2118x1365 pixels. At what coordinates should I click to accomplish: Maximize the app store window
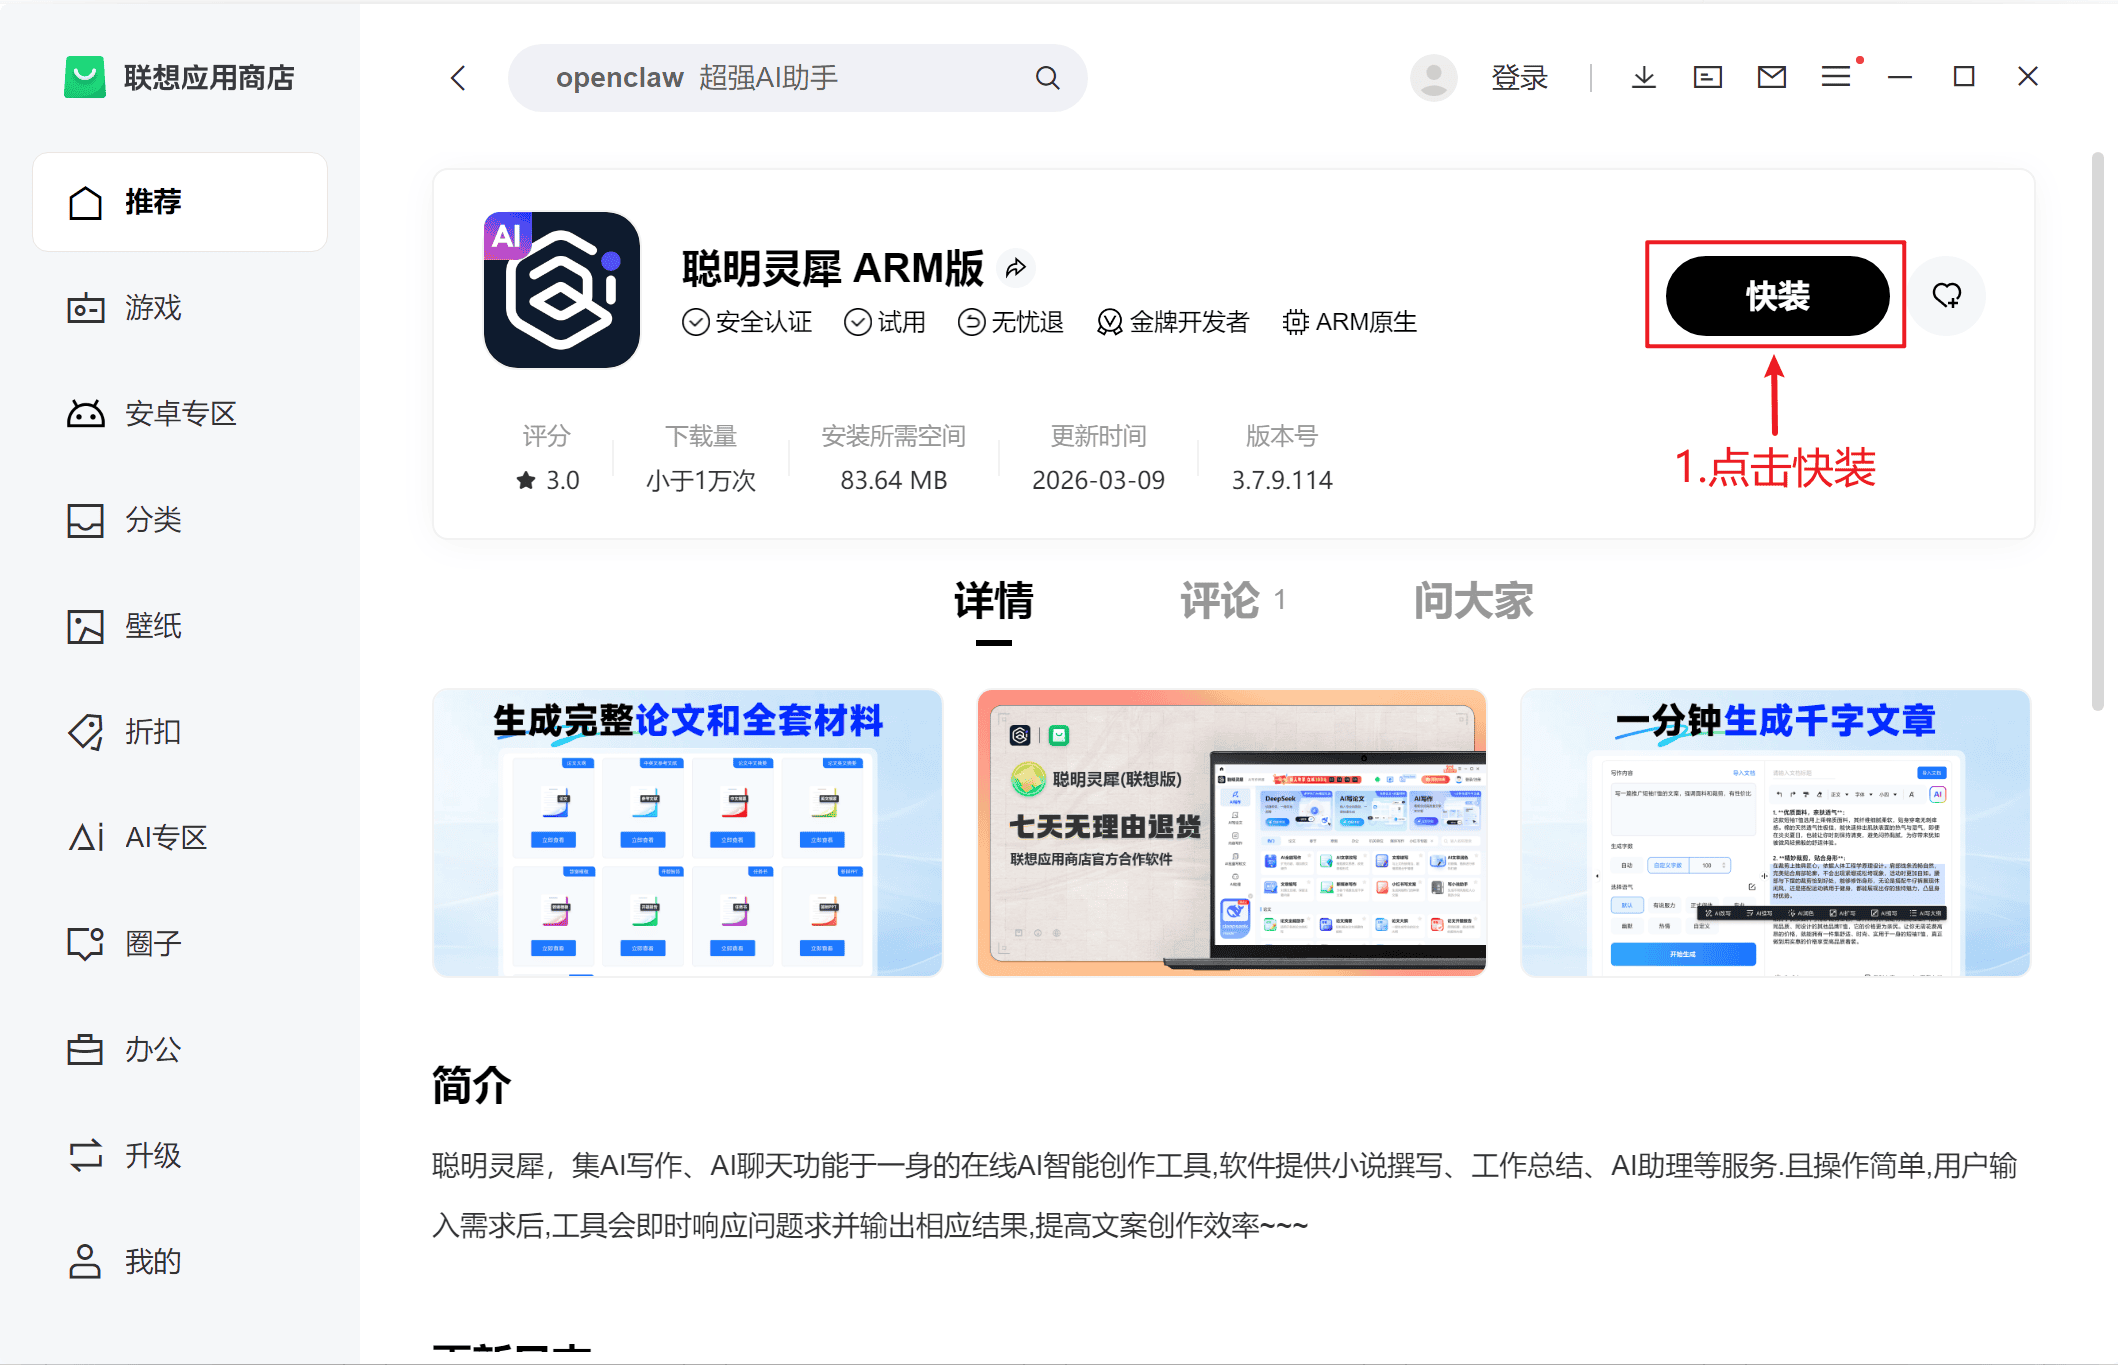pyautogui.click(x=1963, y=77)
